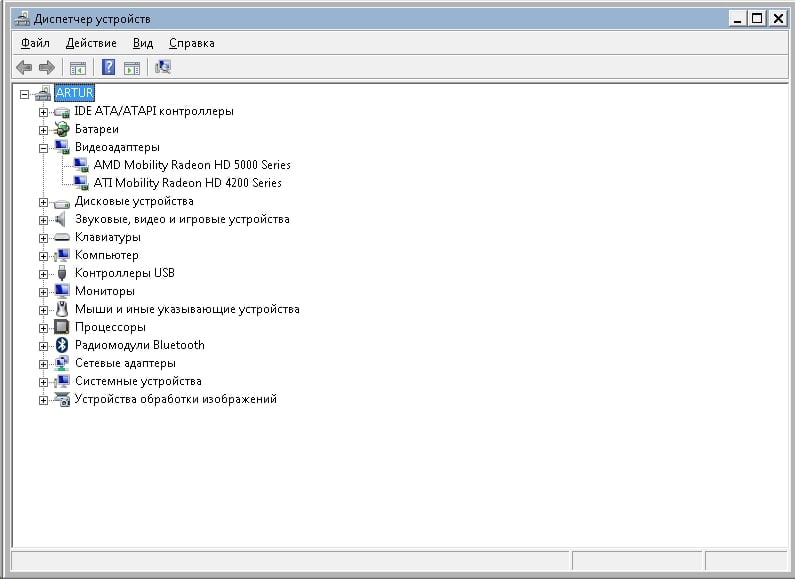This screenshot has height=579, width=795.
Task: Expand the Радиомодули Bluetooth node
Action: [x=44, y=346]
